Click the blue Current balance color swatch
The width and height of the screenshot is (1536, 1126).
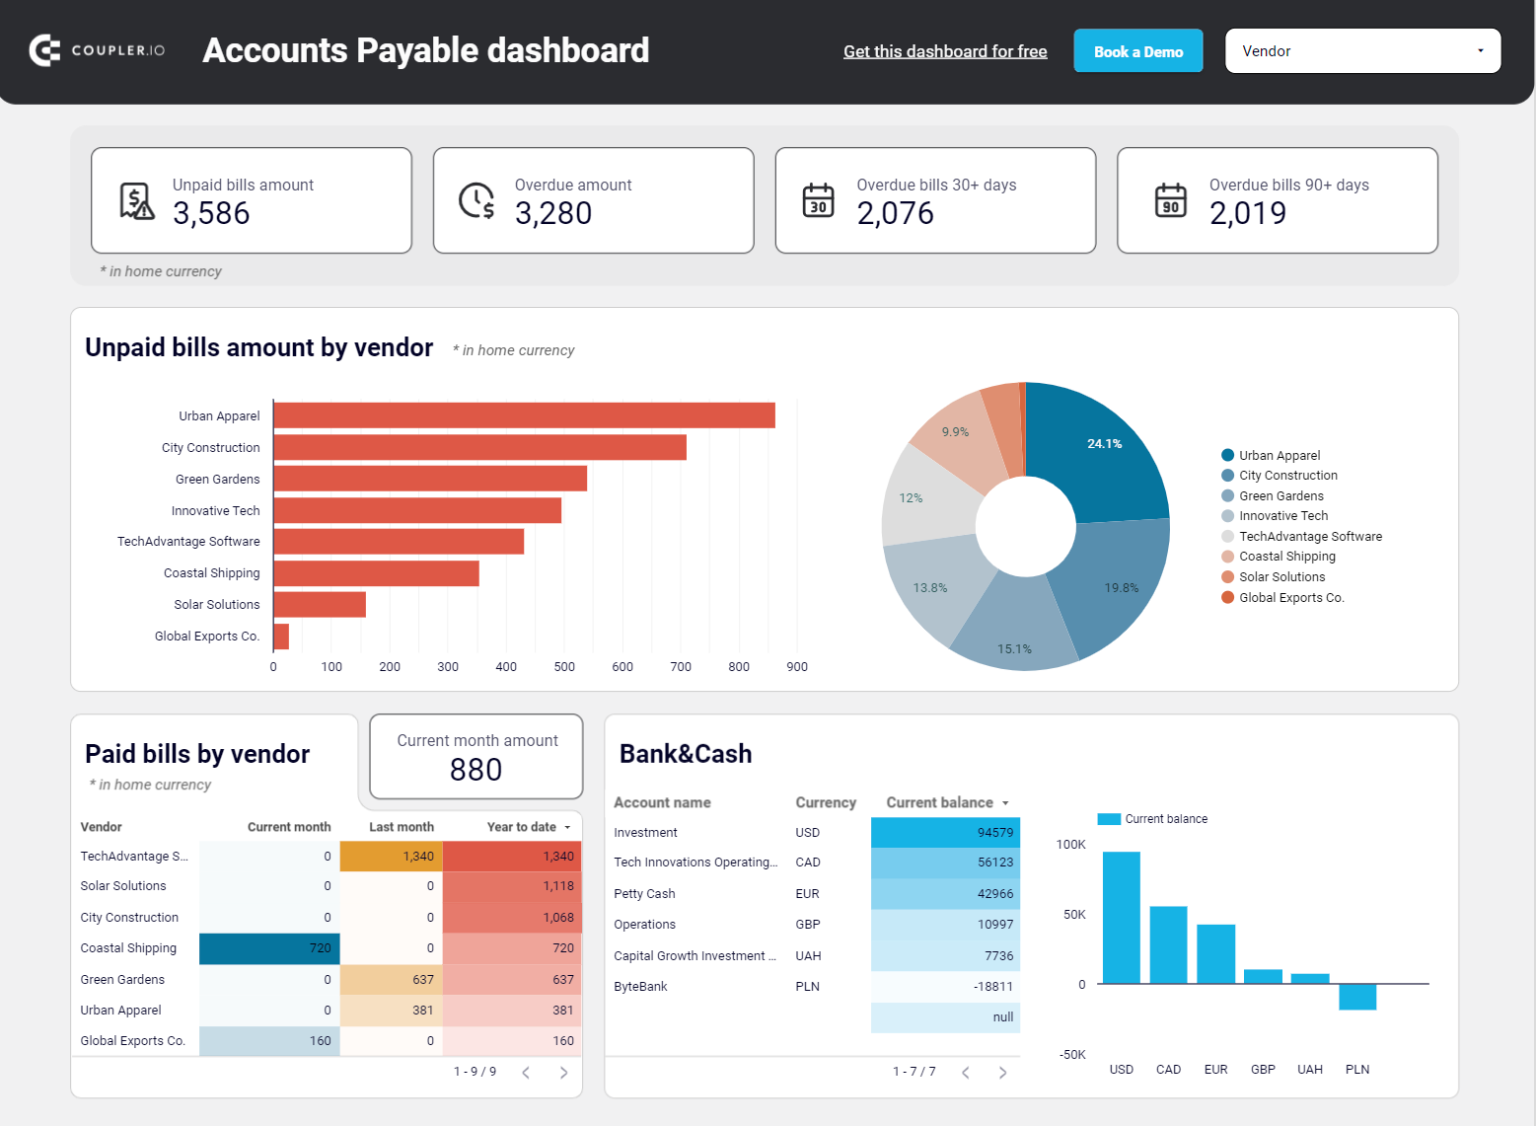pos(1108,818)
